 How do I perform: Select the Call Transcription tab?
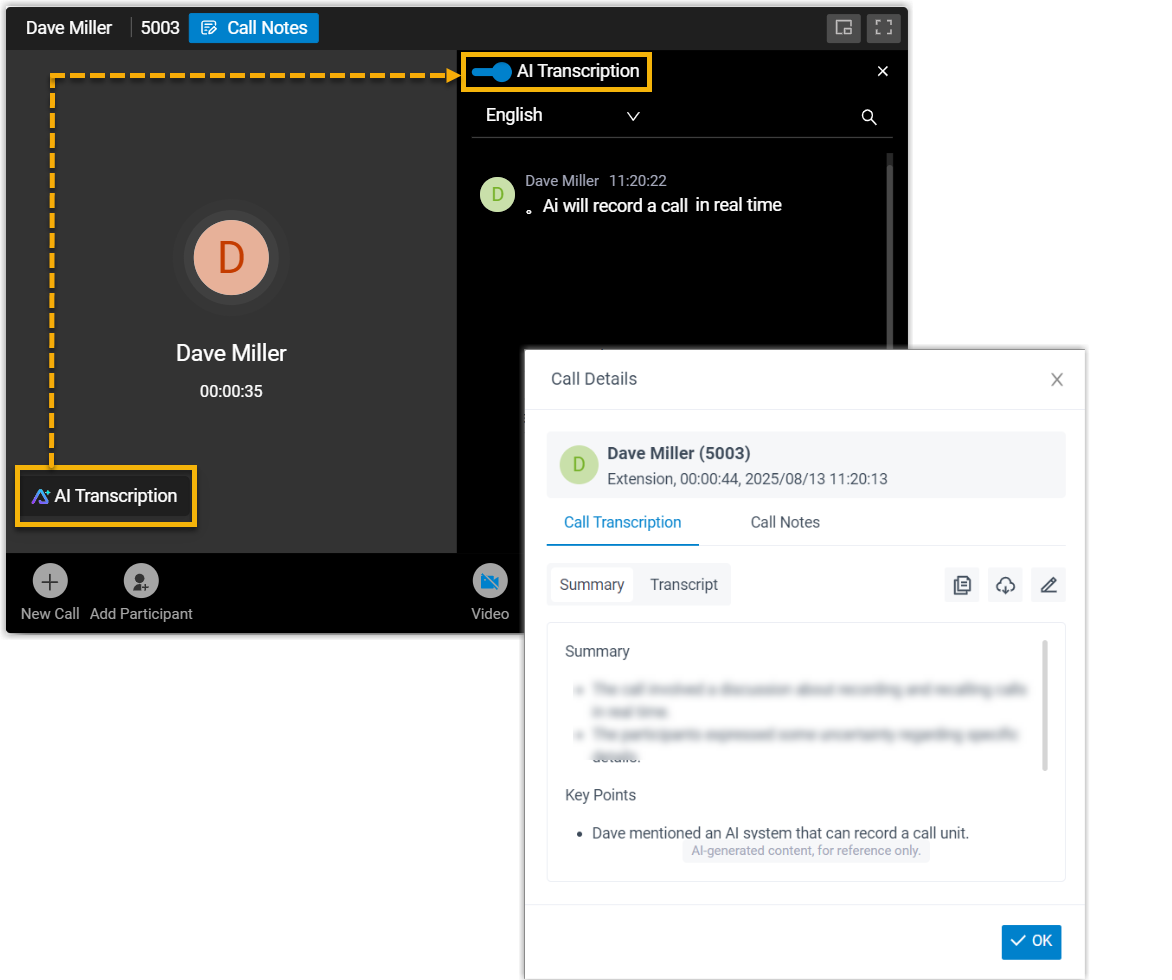[x=622, y=522]
